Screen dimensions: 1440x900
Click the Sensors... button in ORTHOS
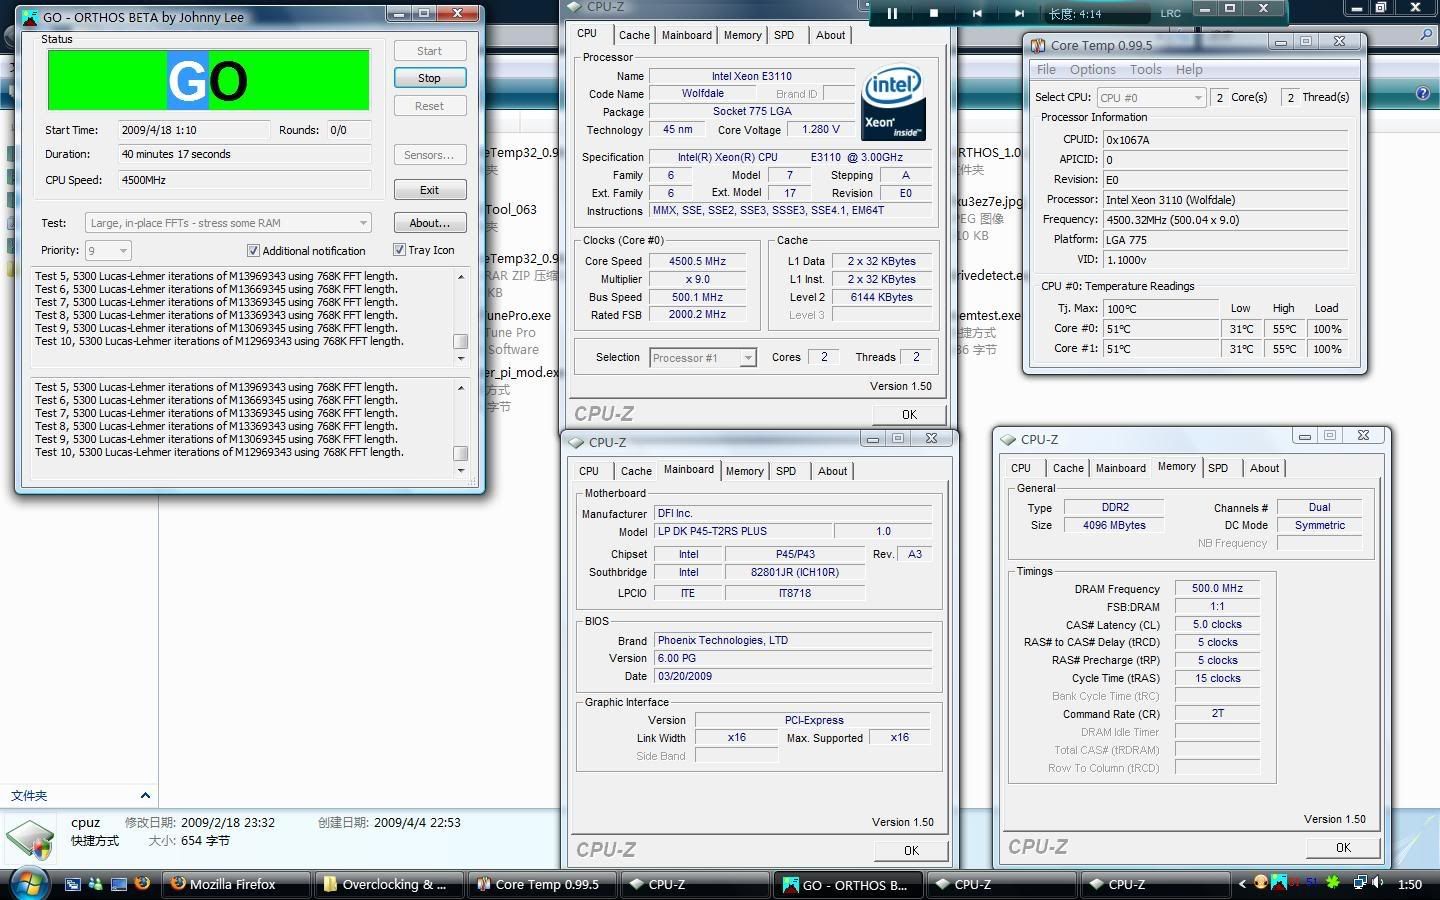(429, 155)
